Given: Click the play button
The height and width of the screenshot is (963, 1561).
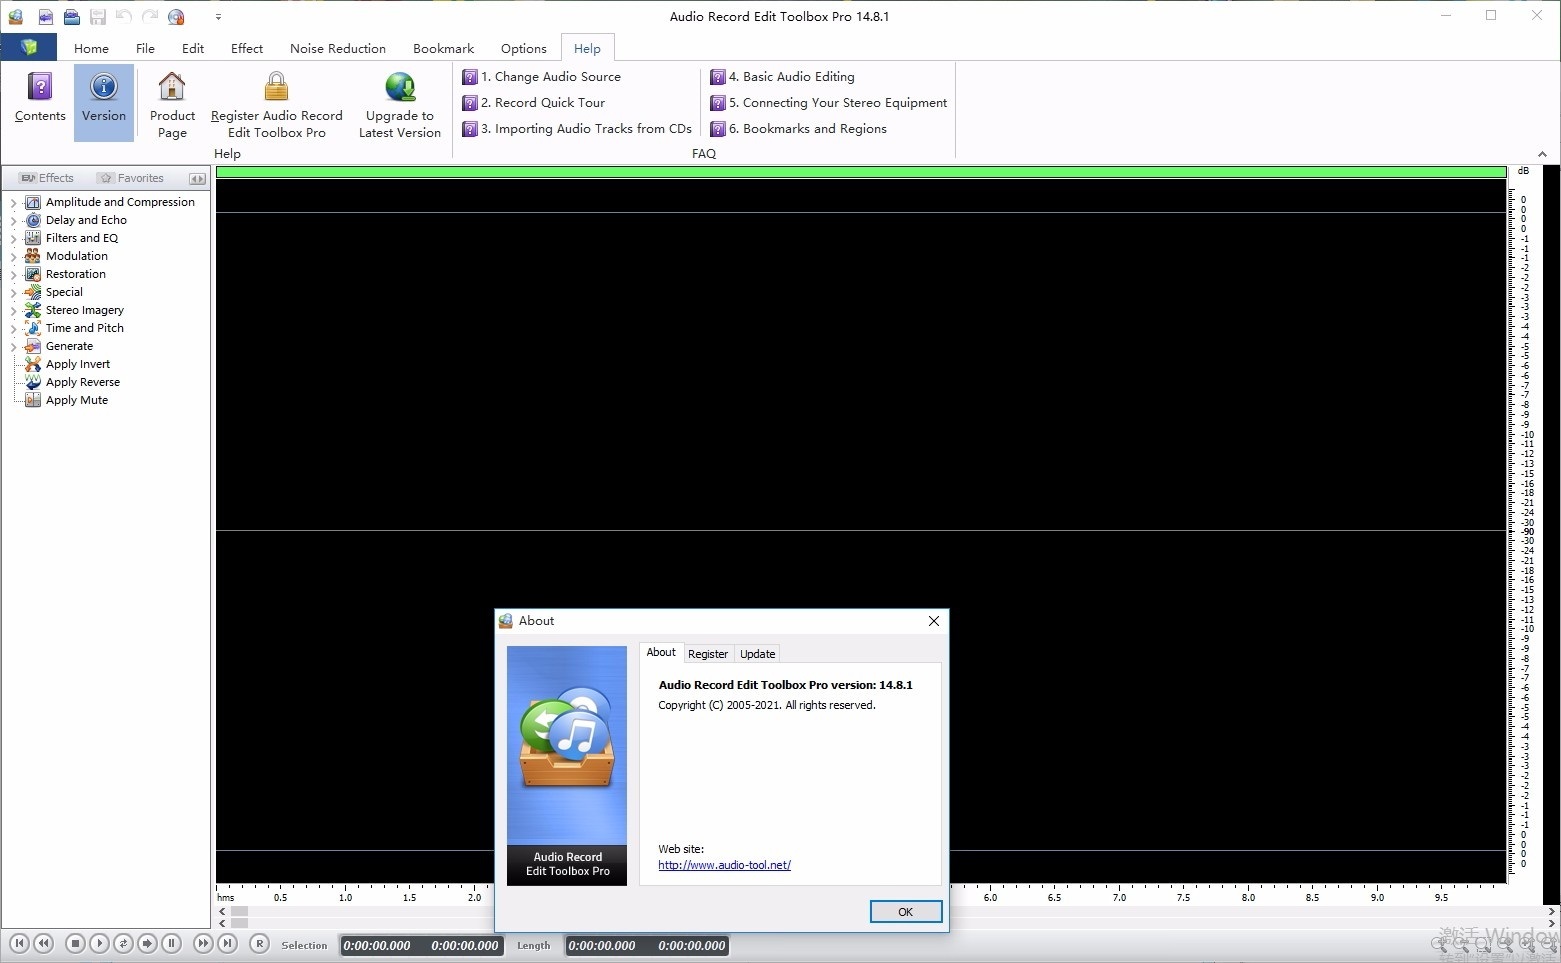Looking at the screenshot, I should pos(99,943).
